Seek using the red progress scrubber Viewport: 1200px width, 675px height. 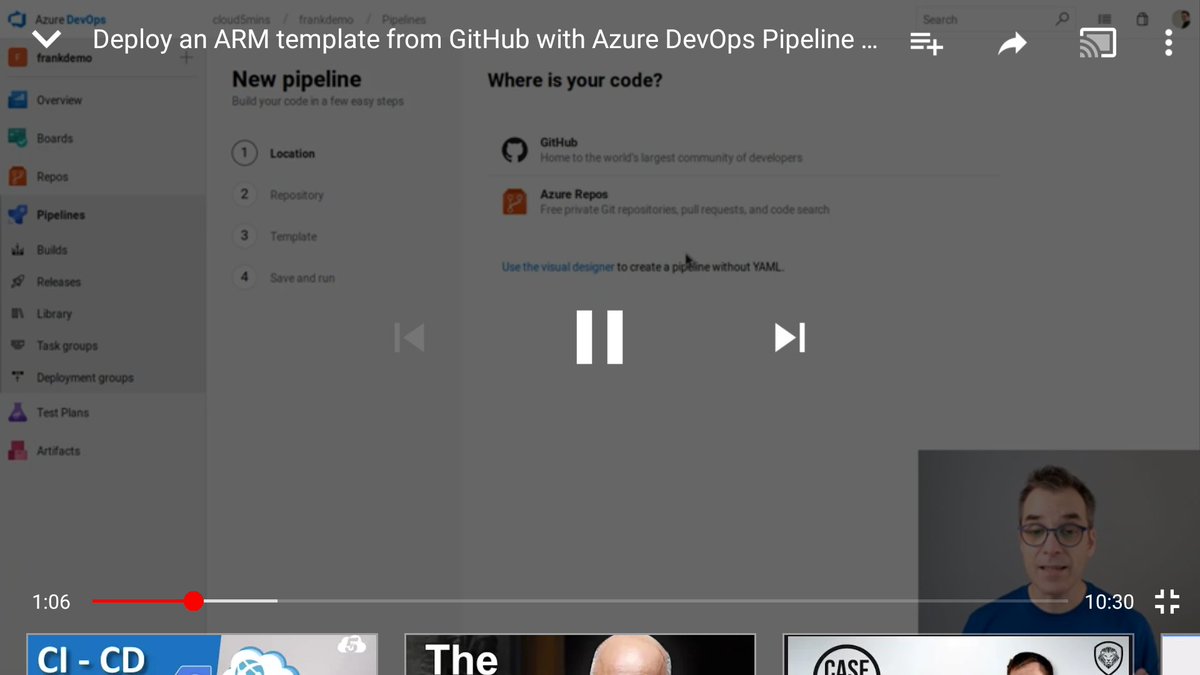click(x=193, y=601)
